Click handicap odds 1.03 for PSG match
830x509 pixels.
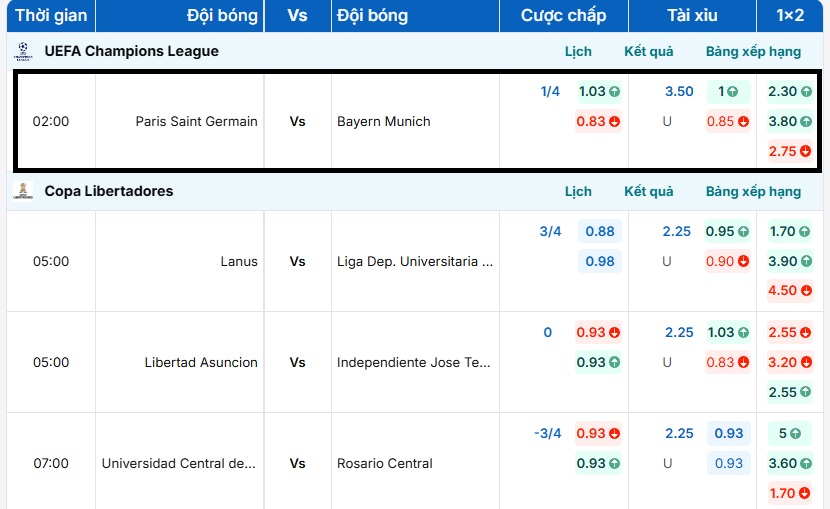tap(599, 92)
